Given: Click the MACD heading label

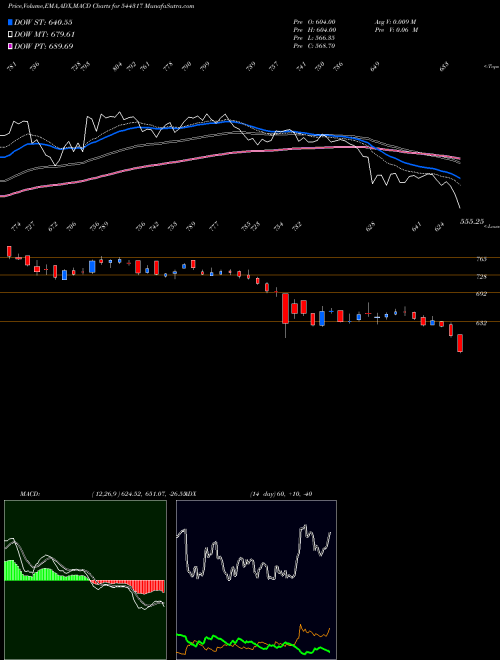Looking at the screenshot, I should pyautogui.click(x=30, y=494).
